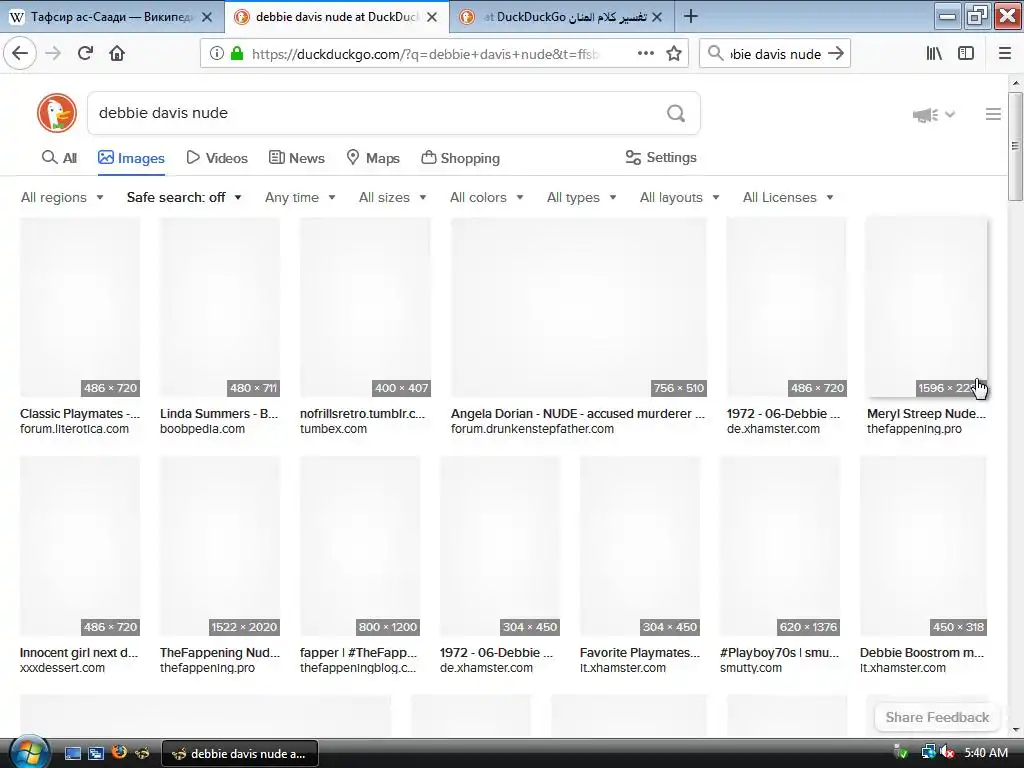Open the All colors dropdown
The width and height of the screenshot is (1024, 768).
[x=487, y=197]
